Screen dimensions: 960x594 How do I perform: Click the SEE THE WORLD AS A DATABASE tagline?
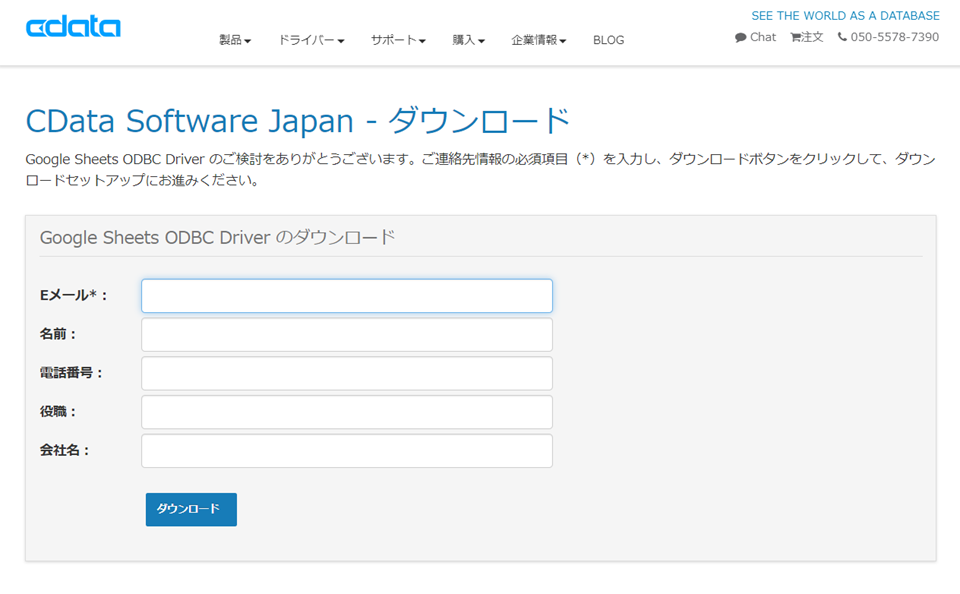tap(846, 16)
